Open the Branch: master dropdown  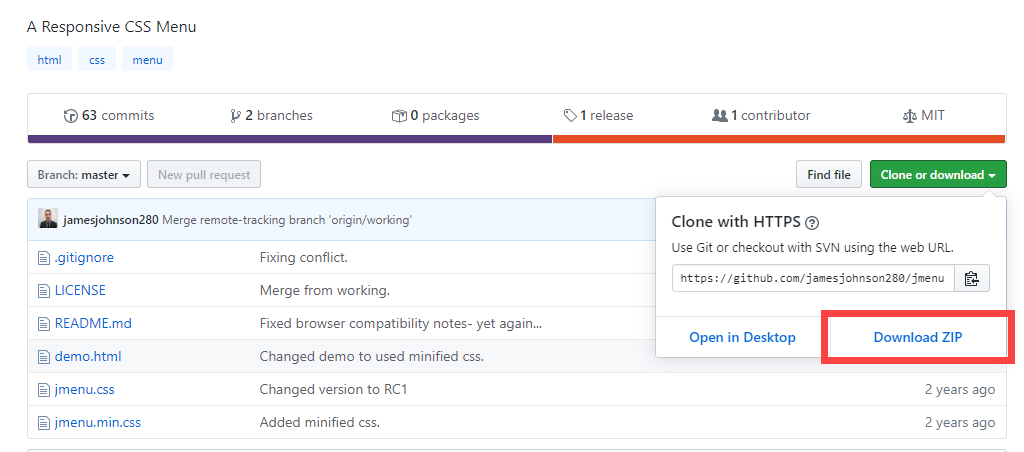84,174
